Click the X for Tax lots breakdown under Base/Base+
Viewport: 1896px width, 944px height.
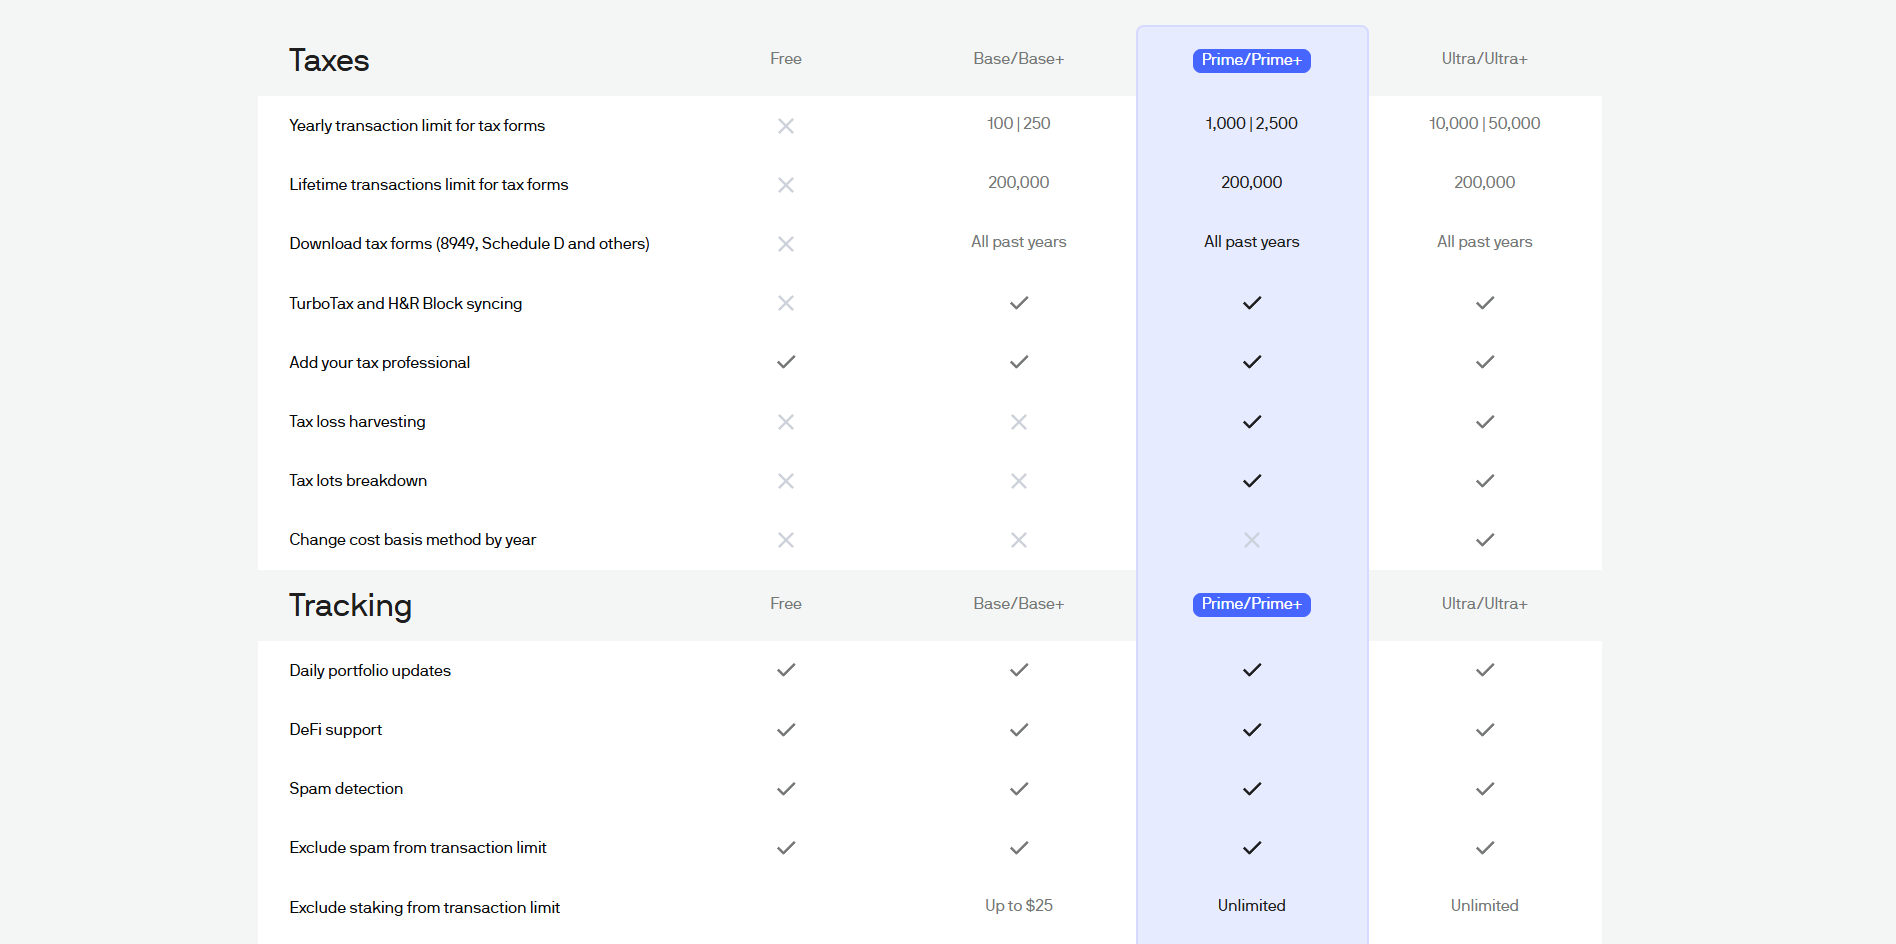[1018, 480]
